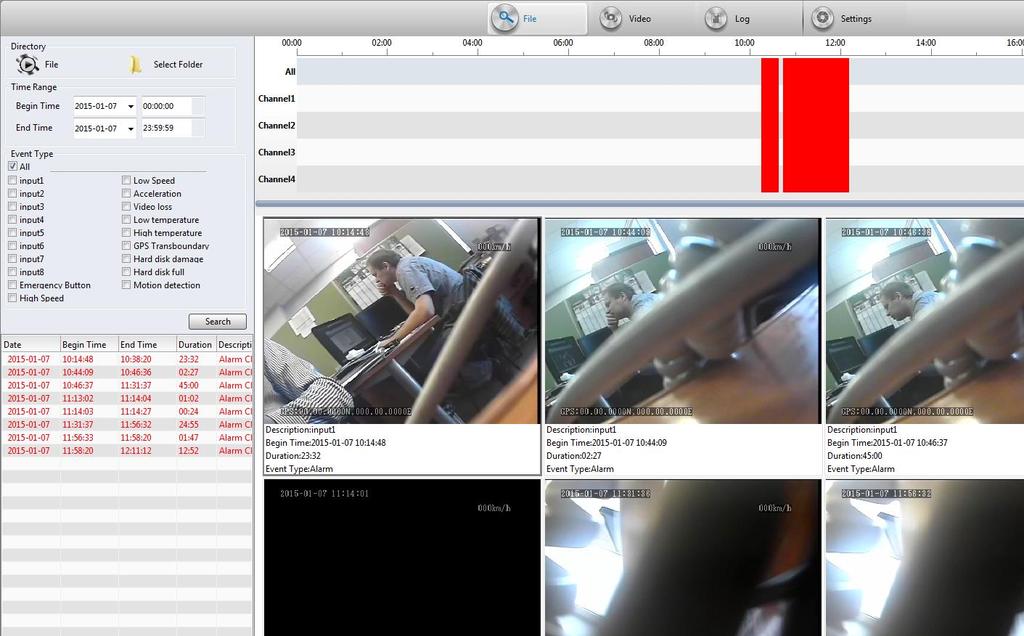Open the File search tab
This screenshot has height=636, width=1024.
(x=537, y=18)
